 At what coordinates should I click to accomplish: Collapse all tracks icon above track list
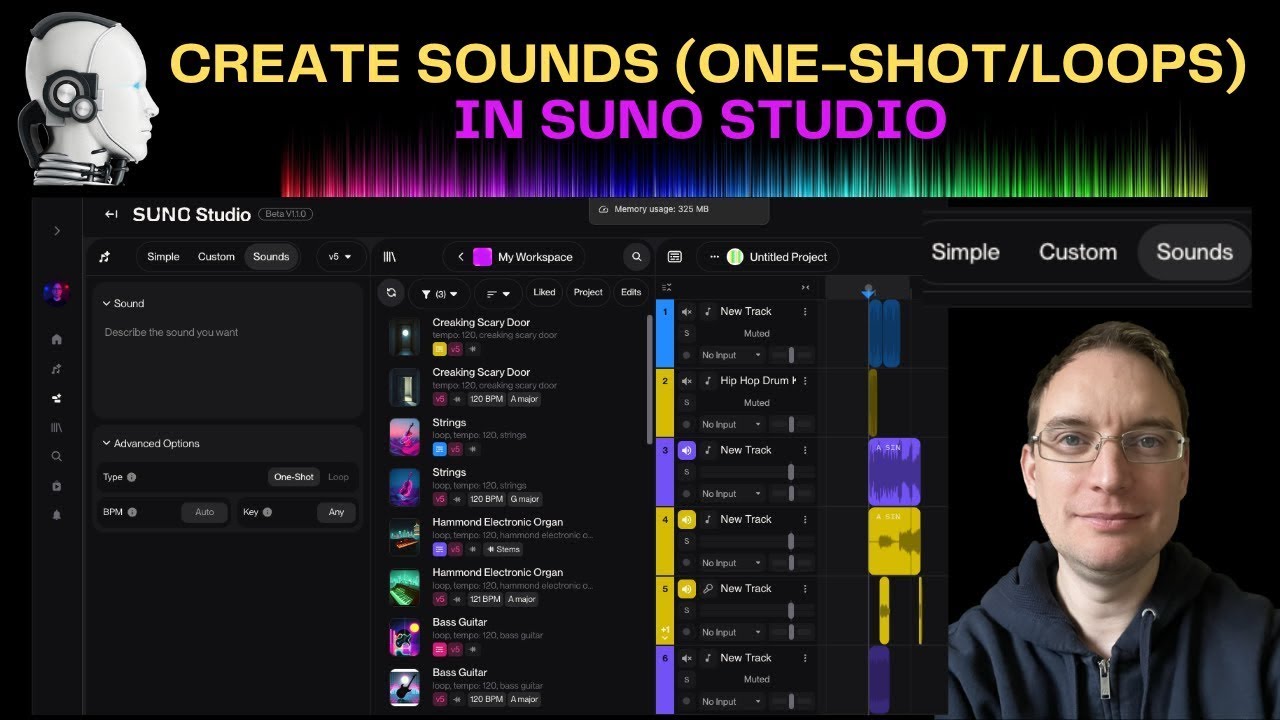pos(667,288)
